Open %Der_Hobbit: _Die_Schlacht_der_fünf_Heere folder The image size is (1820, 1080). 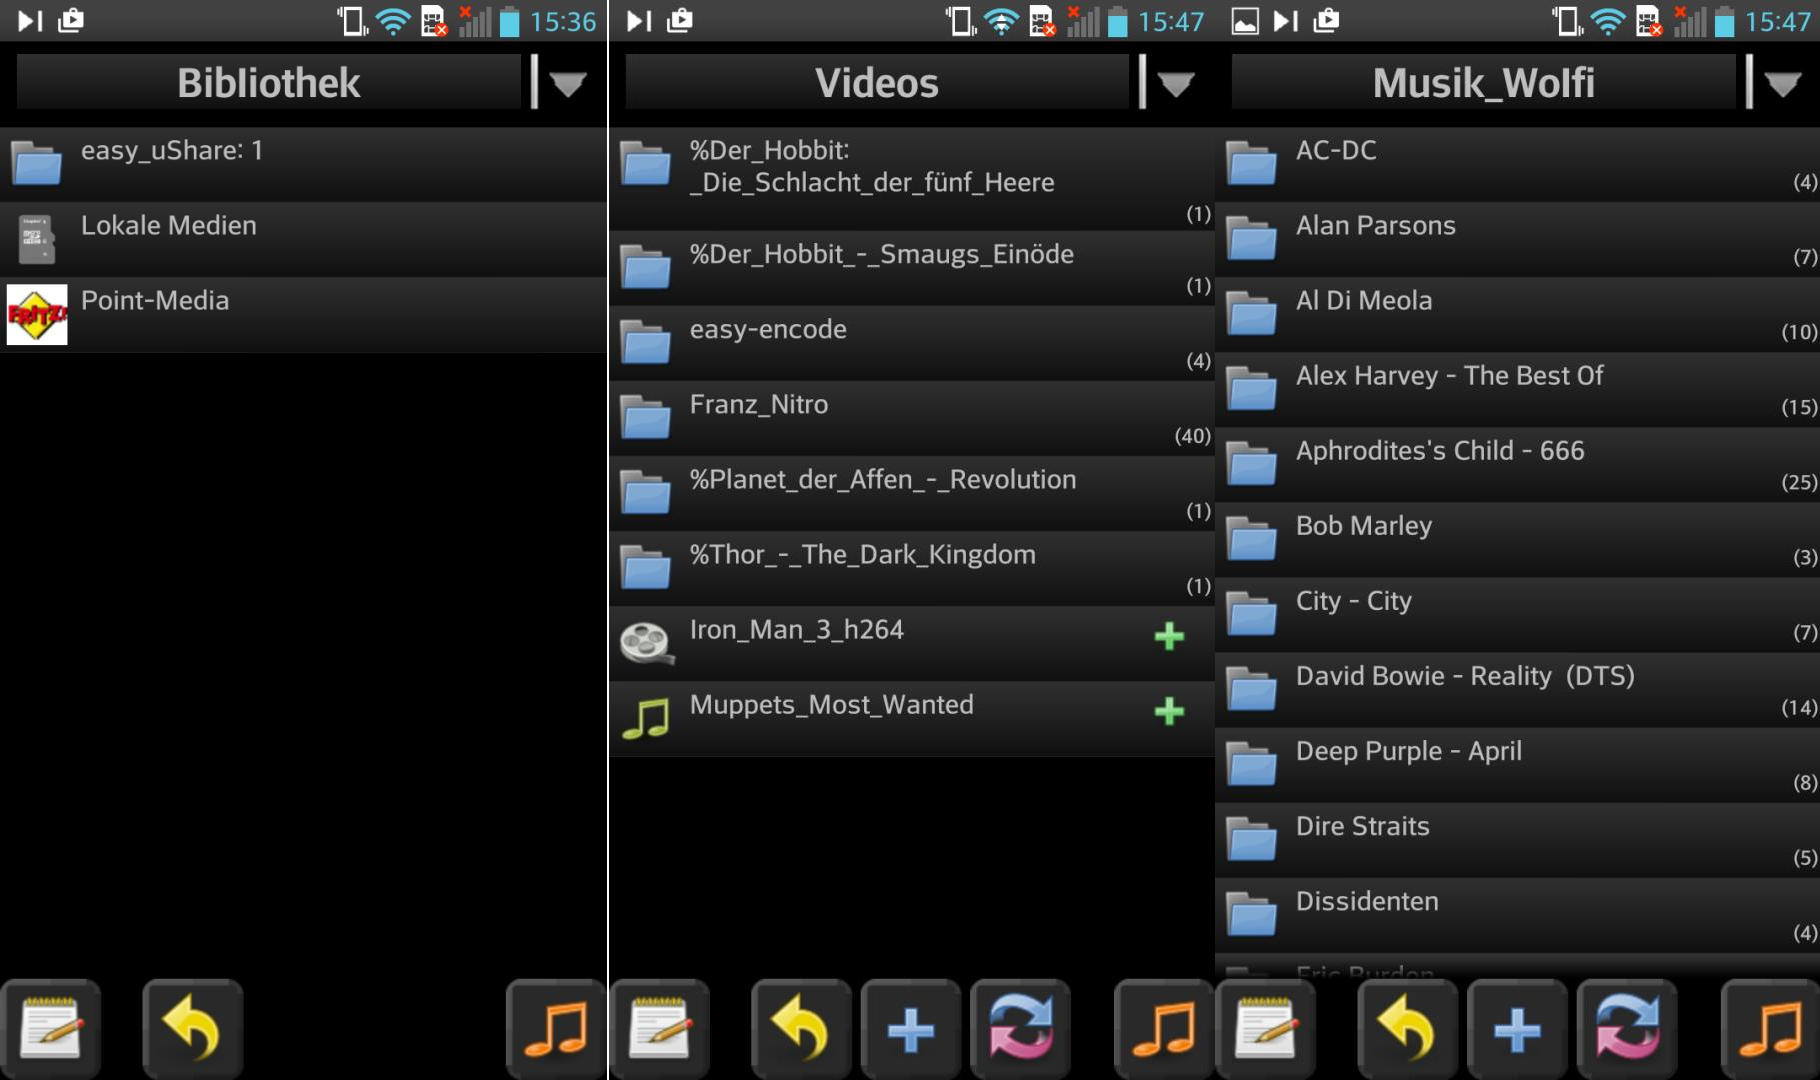(x=912, y=178)
